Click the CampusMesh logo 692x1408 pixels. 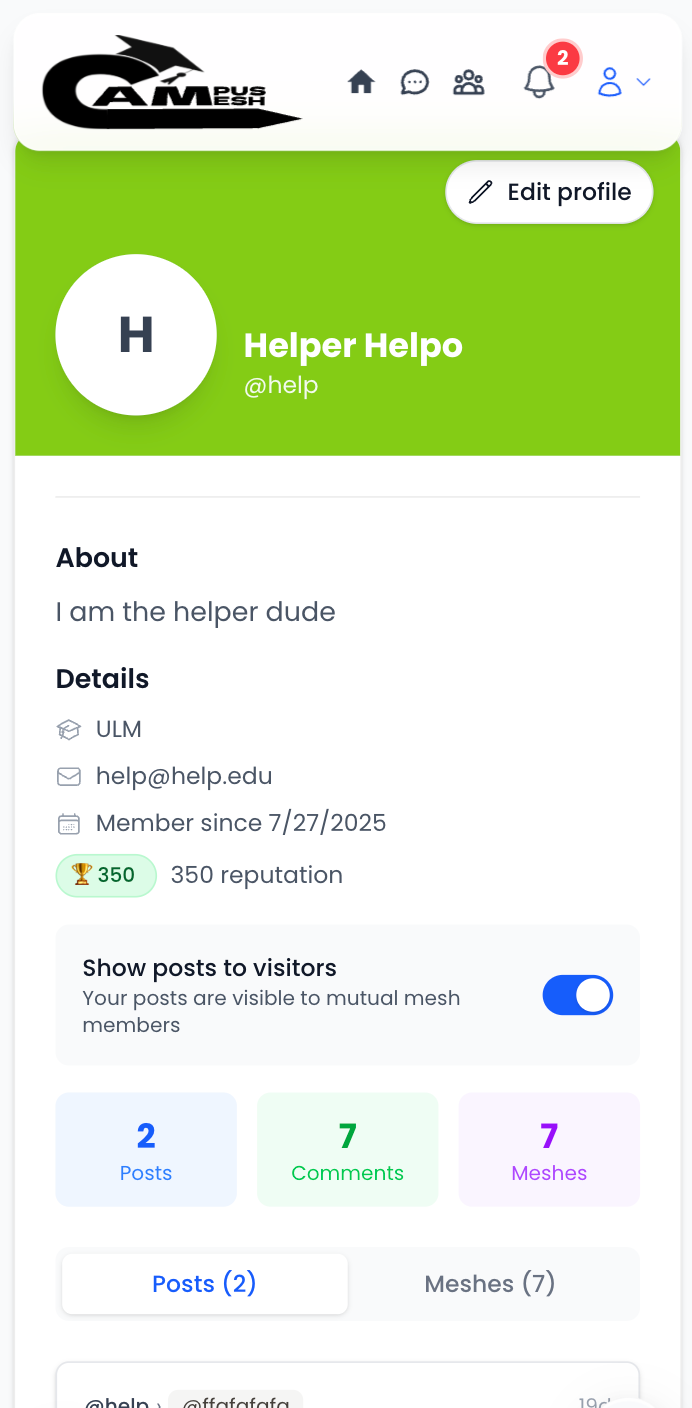pos(171,82)
